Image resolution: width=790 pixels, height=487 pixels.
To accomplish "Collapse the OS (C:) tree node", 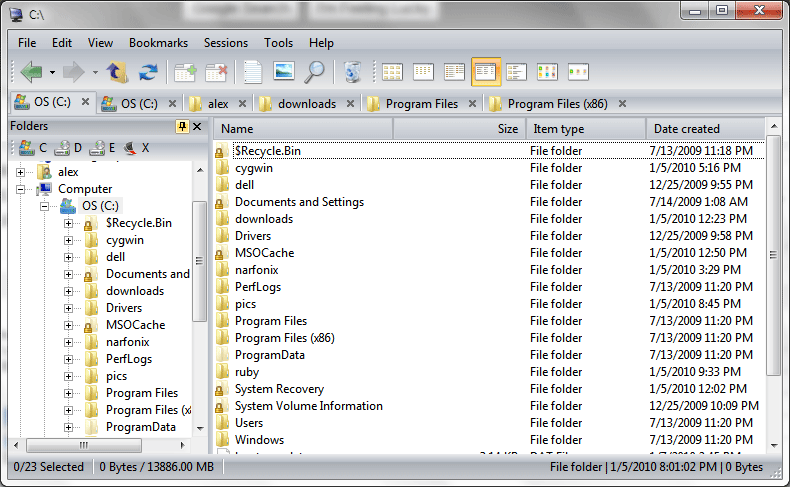I will [44, 206].
